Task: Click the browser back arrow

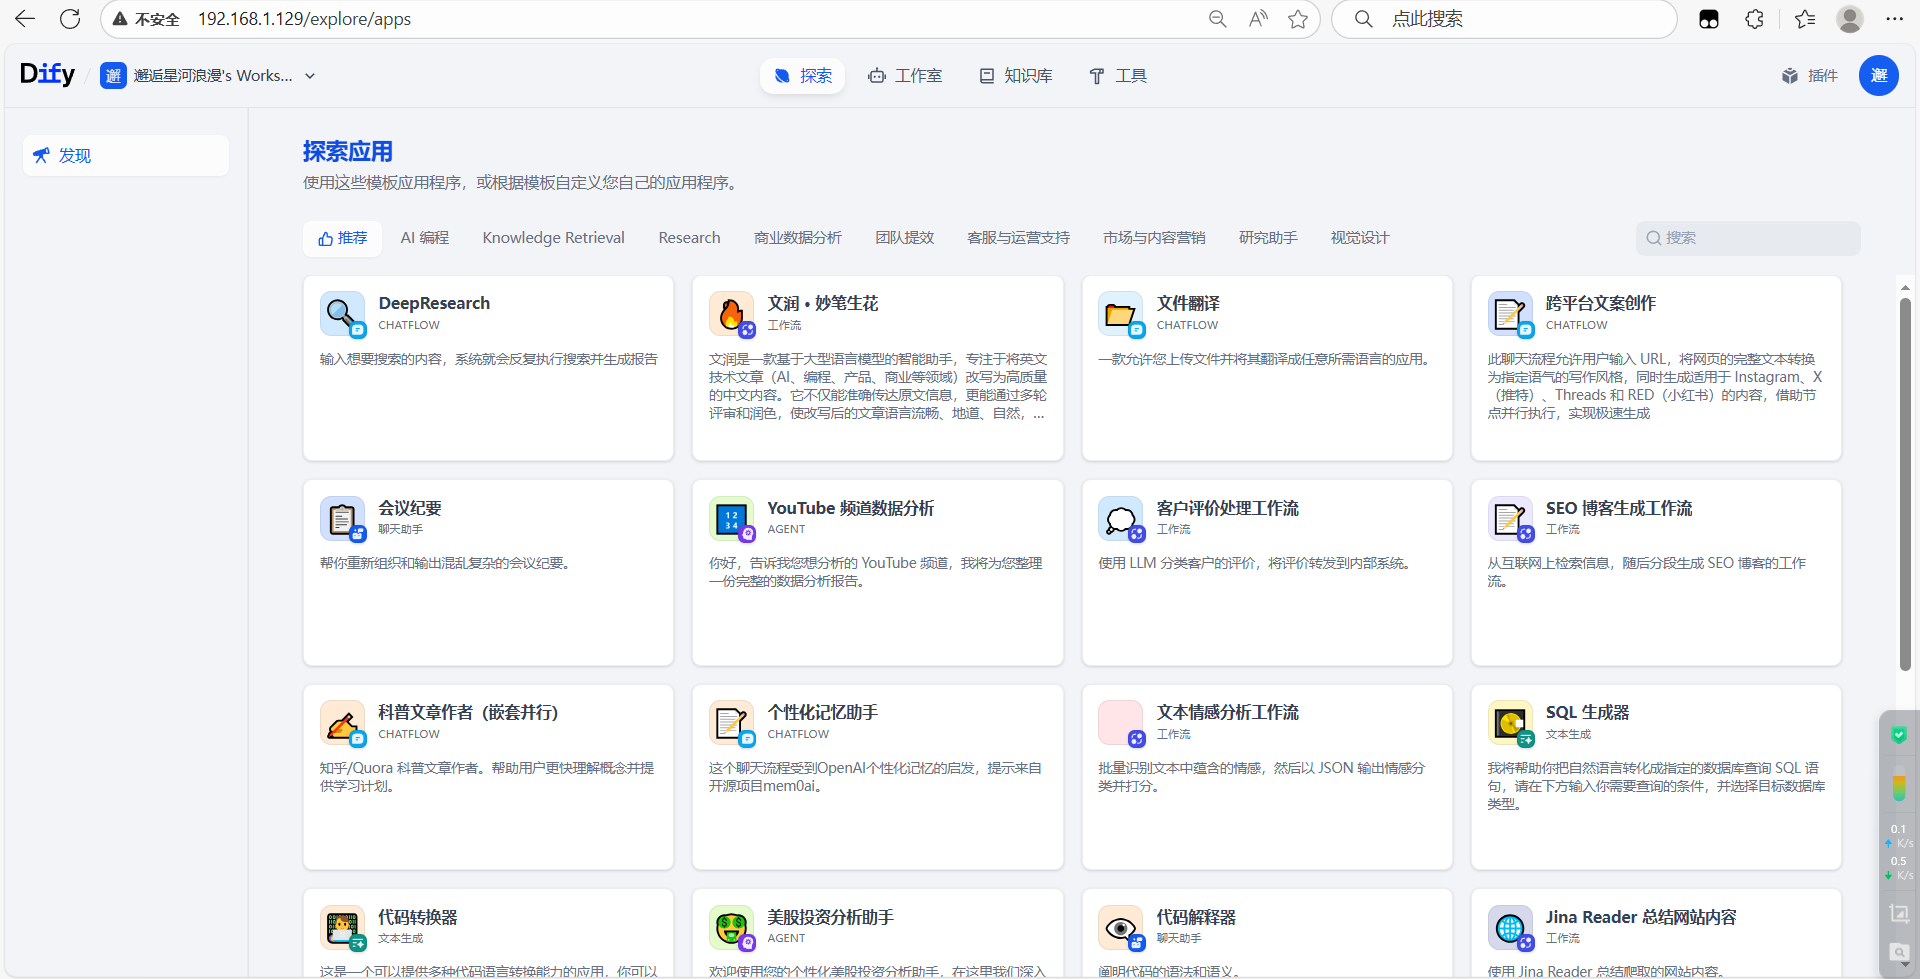Action: [25, 19]
